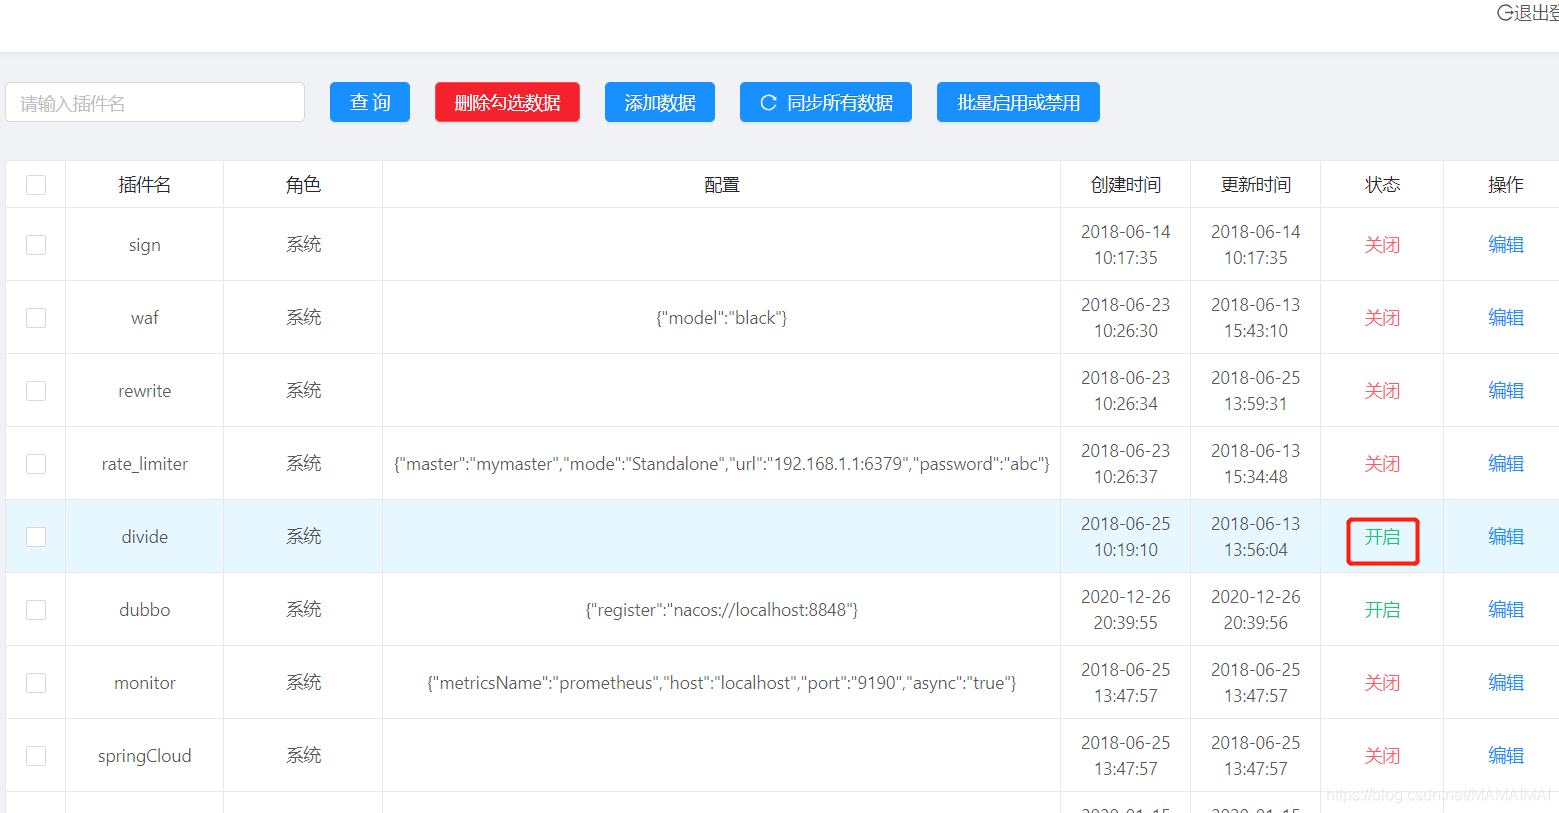Check the checkbox for monitor row

click(36, 683)
